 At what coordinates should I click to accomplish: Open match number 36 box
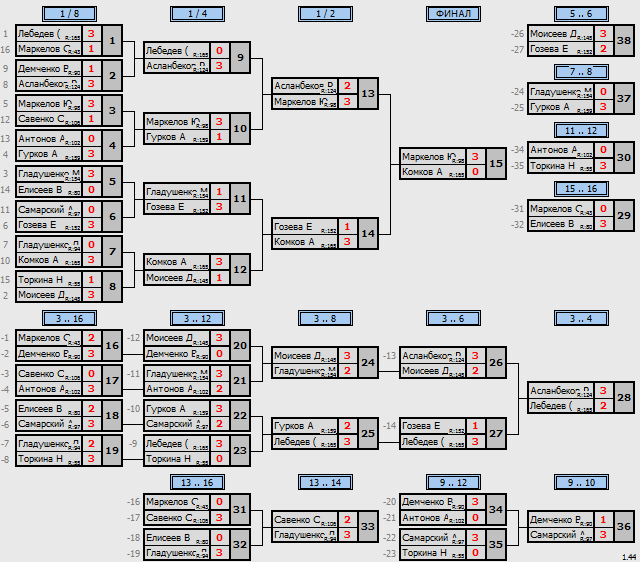[624, 526]
